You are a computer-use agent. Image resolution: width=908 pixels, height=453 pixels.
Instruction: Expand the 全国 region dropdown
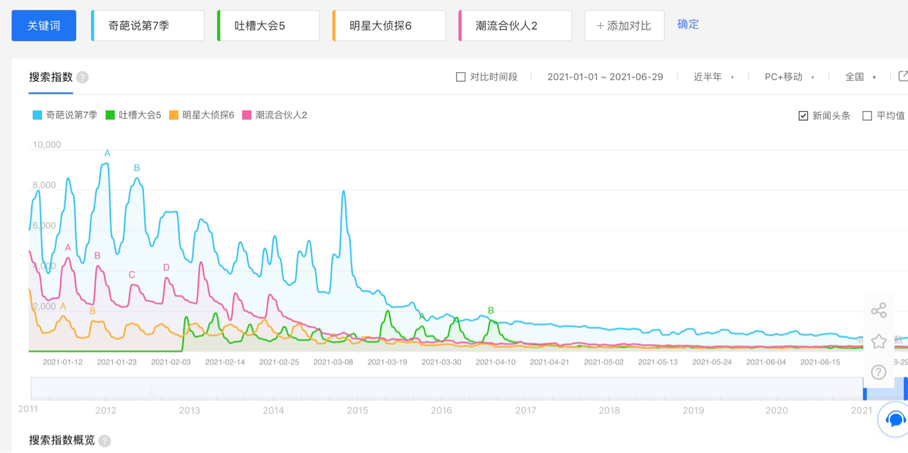[x=860, y=77]
